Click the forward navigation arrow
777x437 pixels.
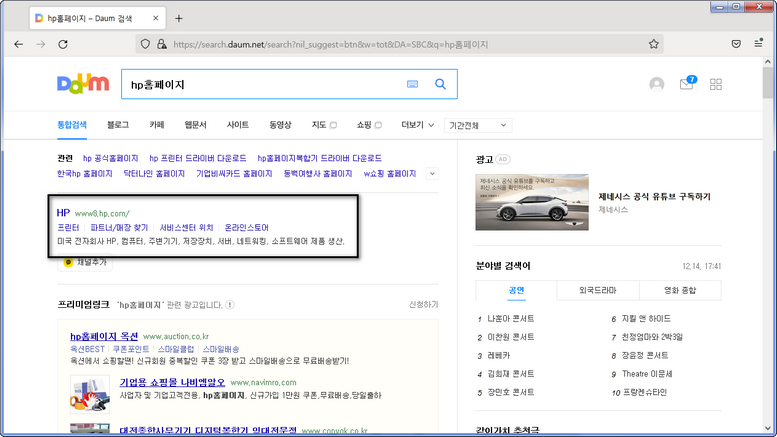pos(41,45)
